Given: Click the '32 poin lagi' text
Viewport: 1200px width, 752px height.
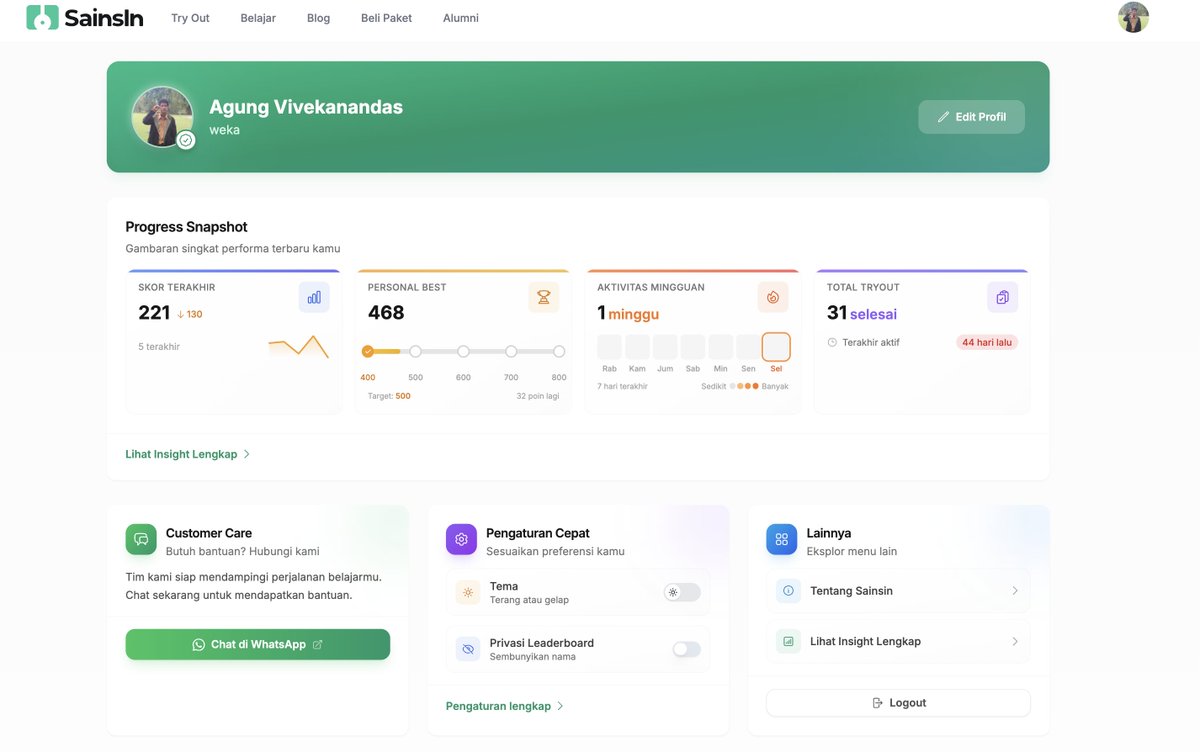Looking at the screenshot, I should (537, 396).
